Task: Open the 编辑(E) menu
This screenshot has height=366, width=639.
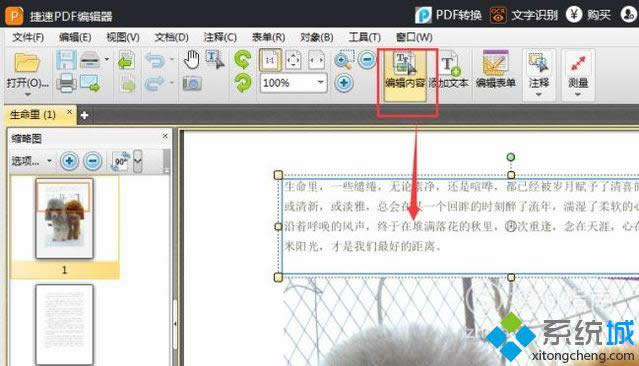Action: click(75, 37)
